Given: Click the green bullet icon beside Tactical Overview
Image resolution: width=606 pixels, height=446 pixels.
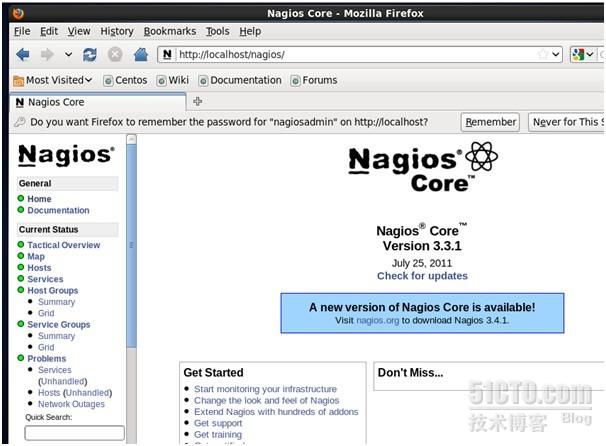Looking at the screenshot, I should [21, 245].
